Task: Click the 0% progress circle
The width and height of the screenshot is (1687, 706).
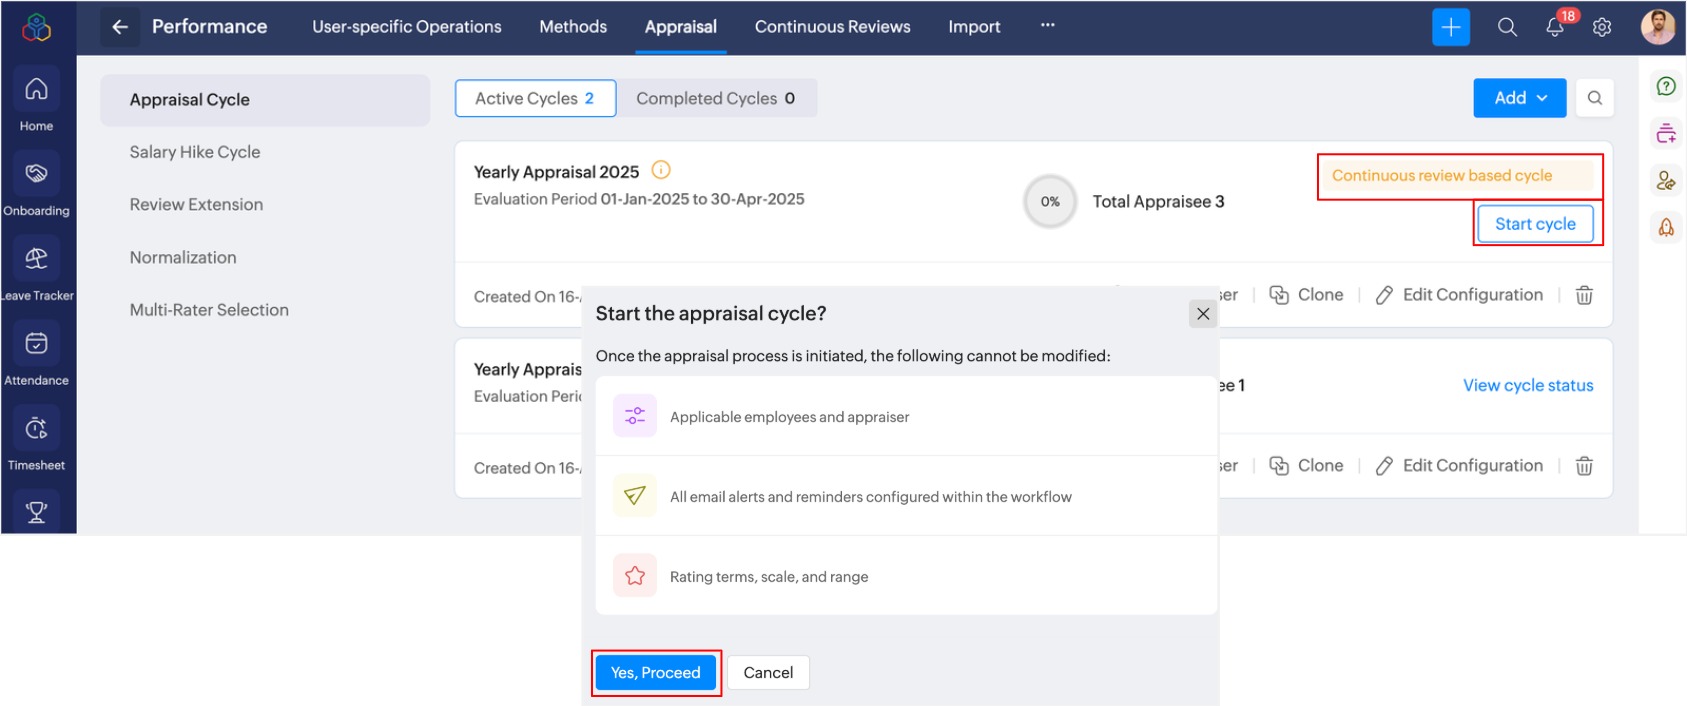Action: (1050, 201)
